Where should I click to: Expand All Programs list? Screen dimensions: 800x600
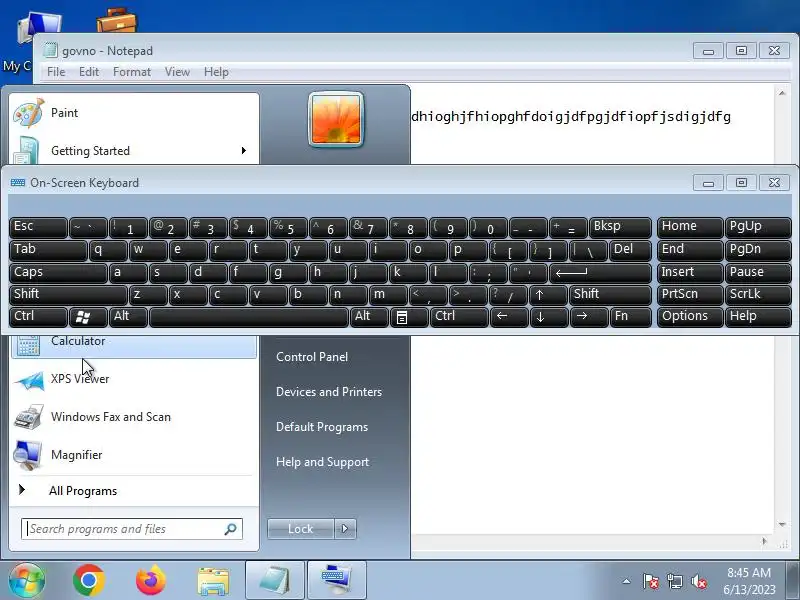click(x=134, y=491)
